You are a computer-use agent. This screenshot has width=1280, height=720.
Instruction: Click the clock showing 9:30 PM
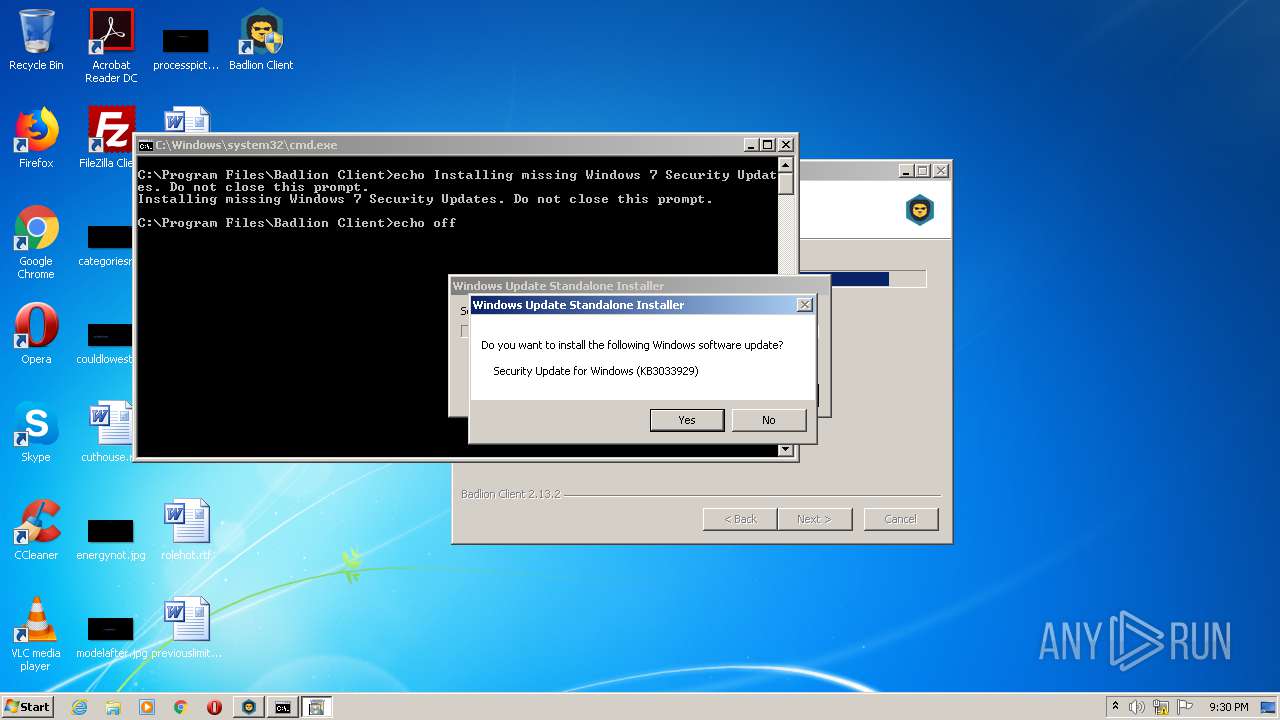(x=1228, y=707)
